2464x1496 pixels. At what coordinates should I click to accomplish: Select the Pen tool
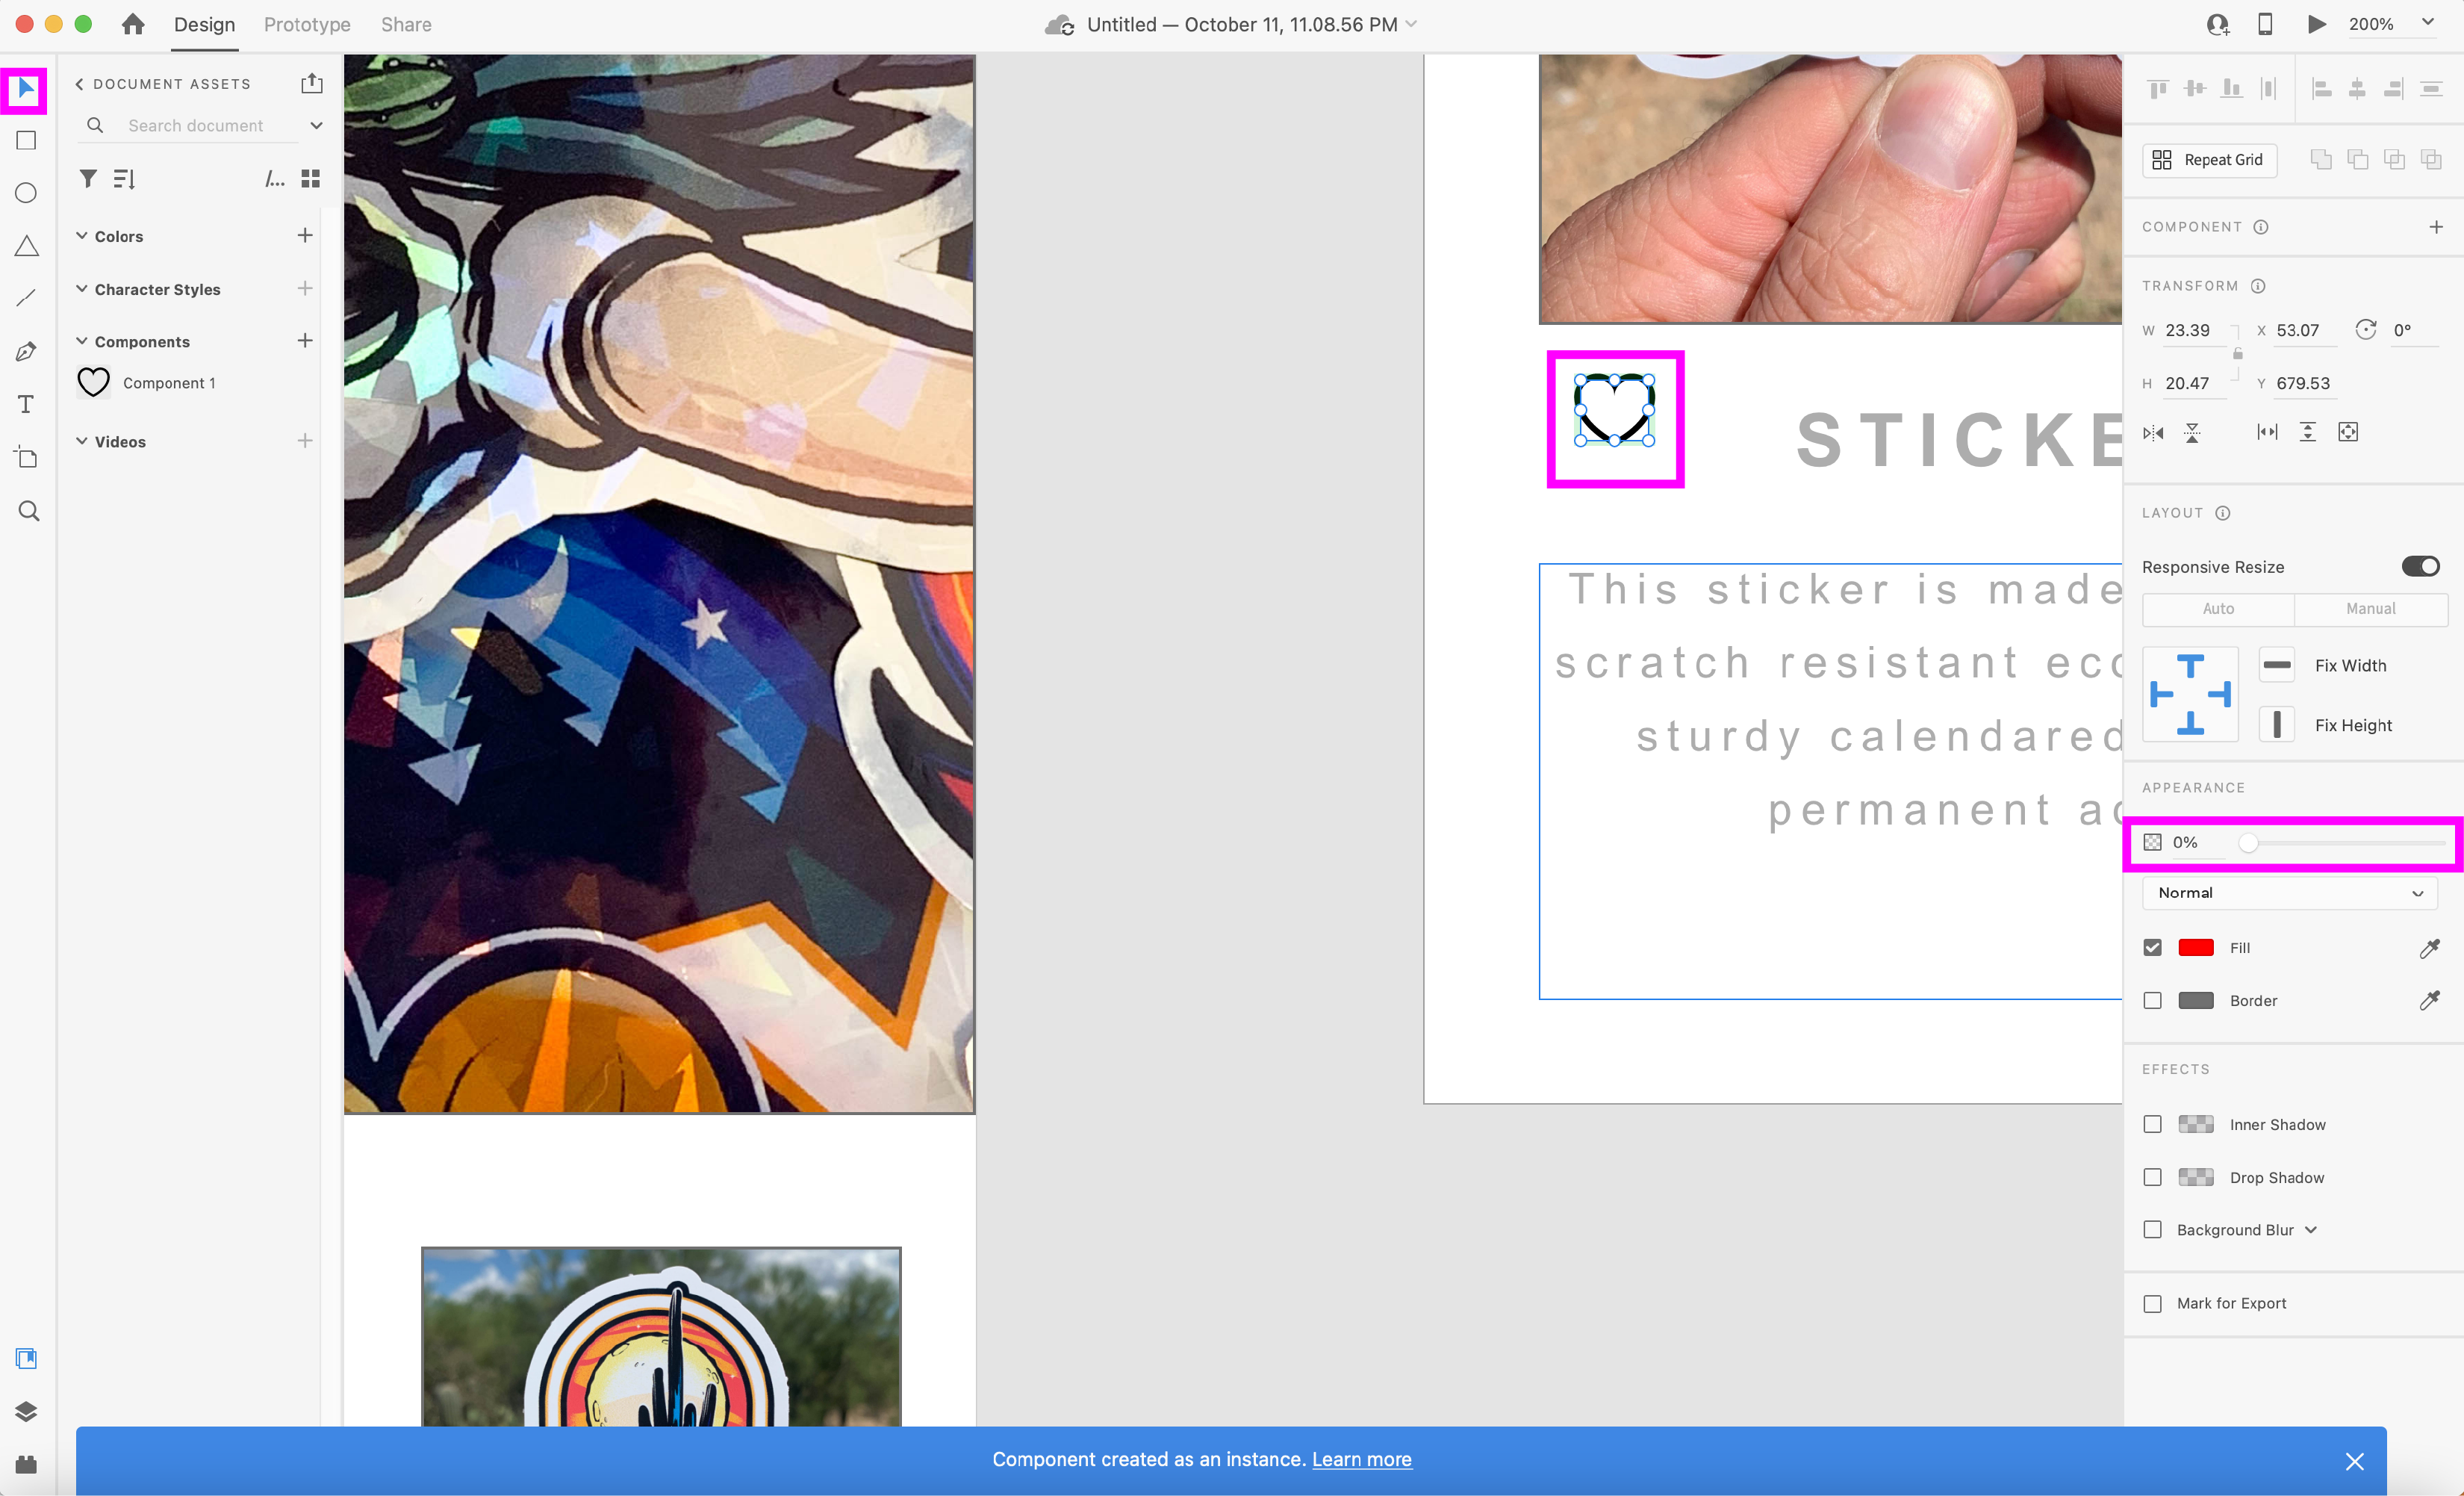(x=27, y=351)
